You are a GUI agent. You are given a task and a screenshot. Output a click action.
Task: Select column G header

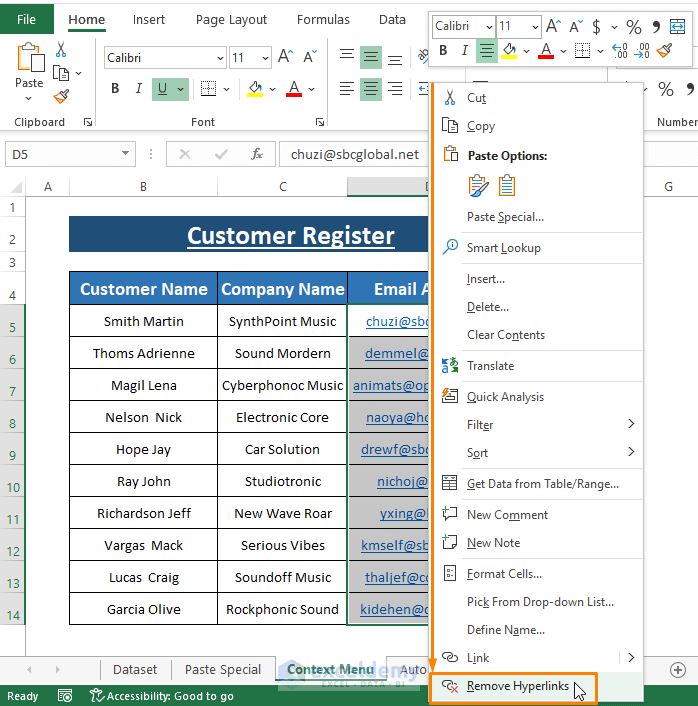(669, 186)
